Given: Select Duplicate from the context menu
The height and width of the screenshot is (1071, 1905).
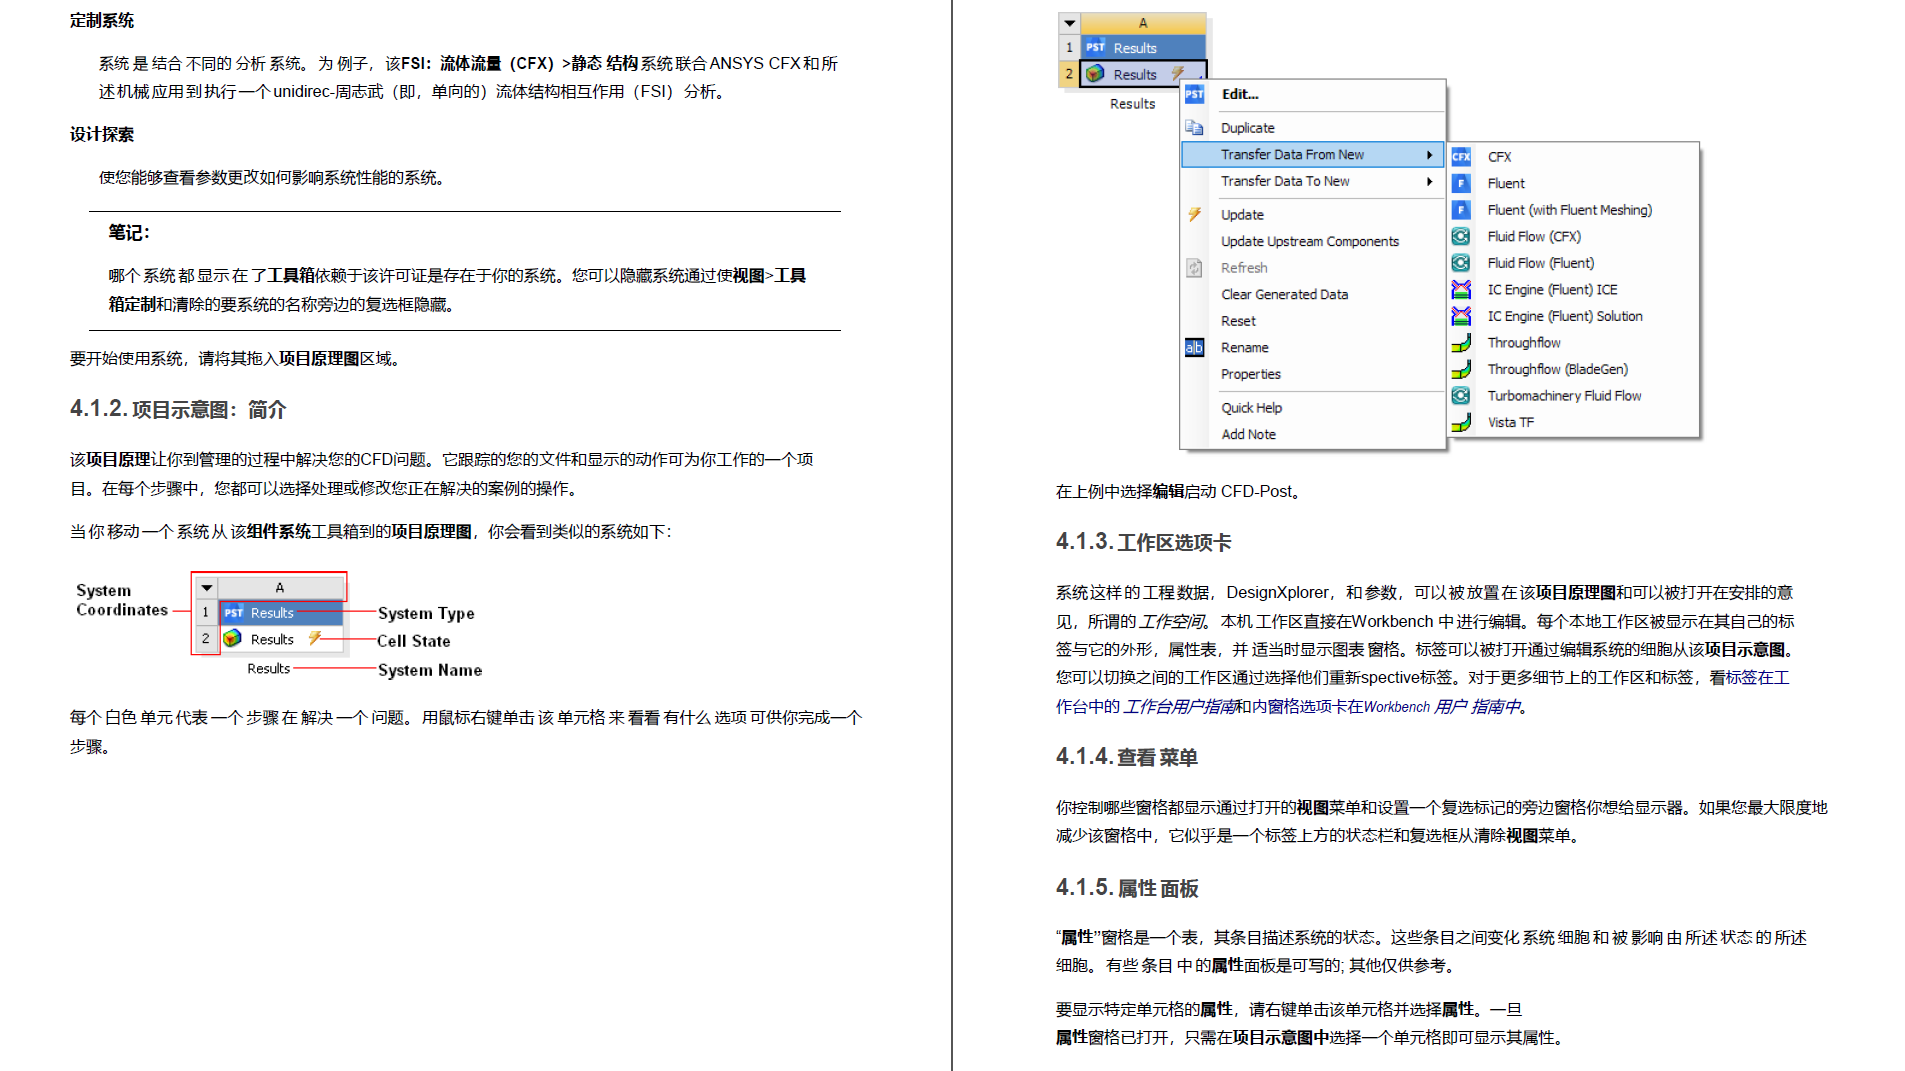Looking at the screenshot, I should [x=1246, y=127].
